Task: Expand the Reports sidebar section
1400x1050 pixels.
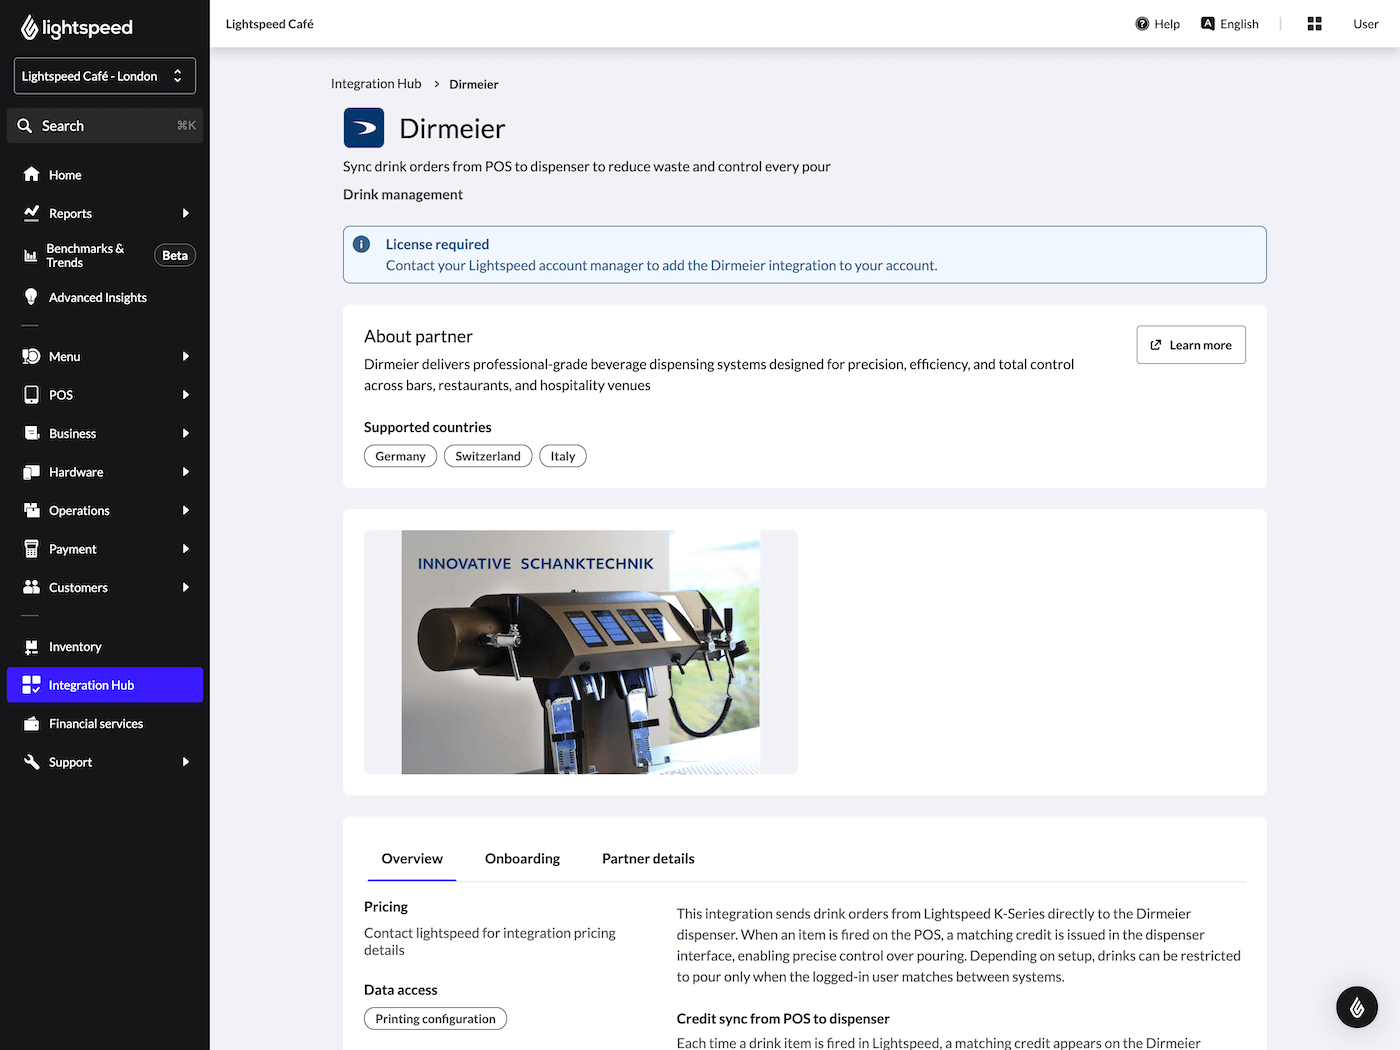Action: pos(186,213)
